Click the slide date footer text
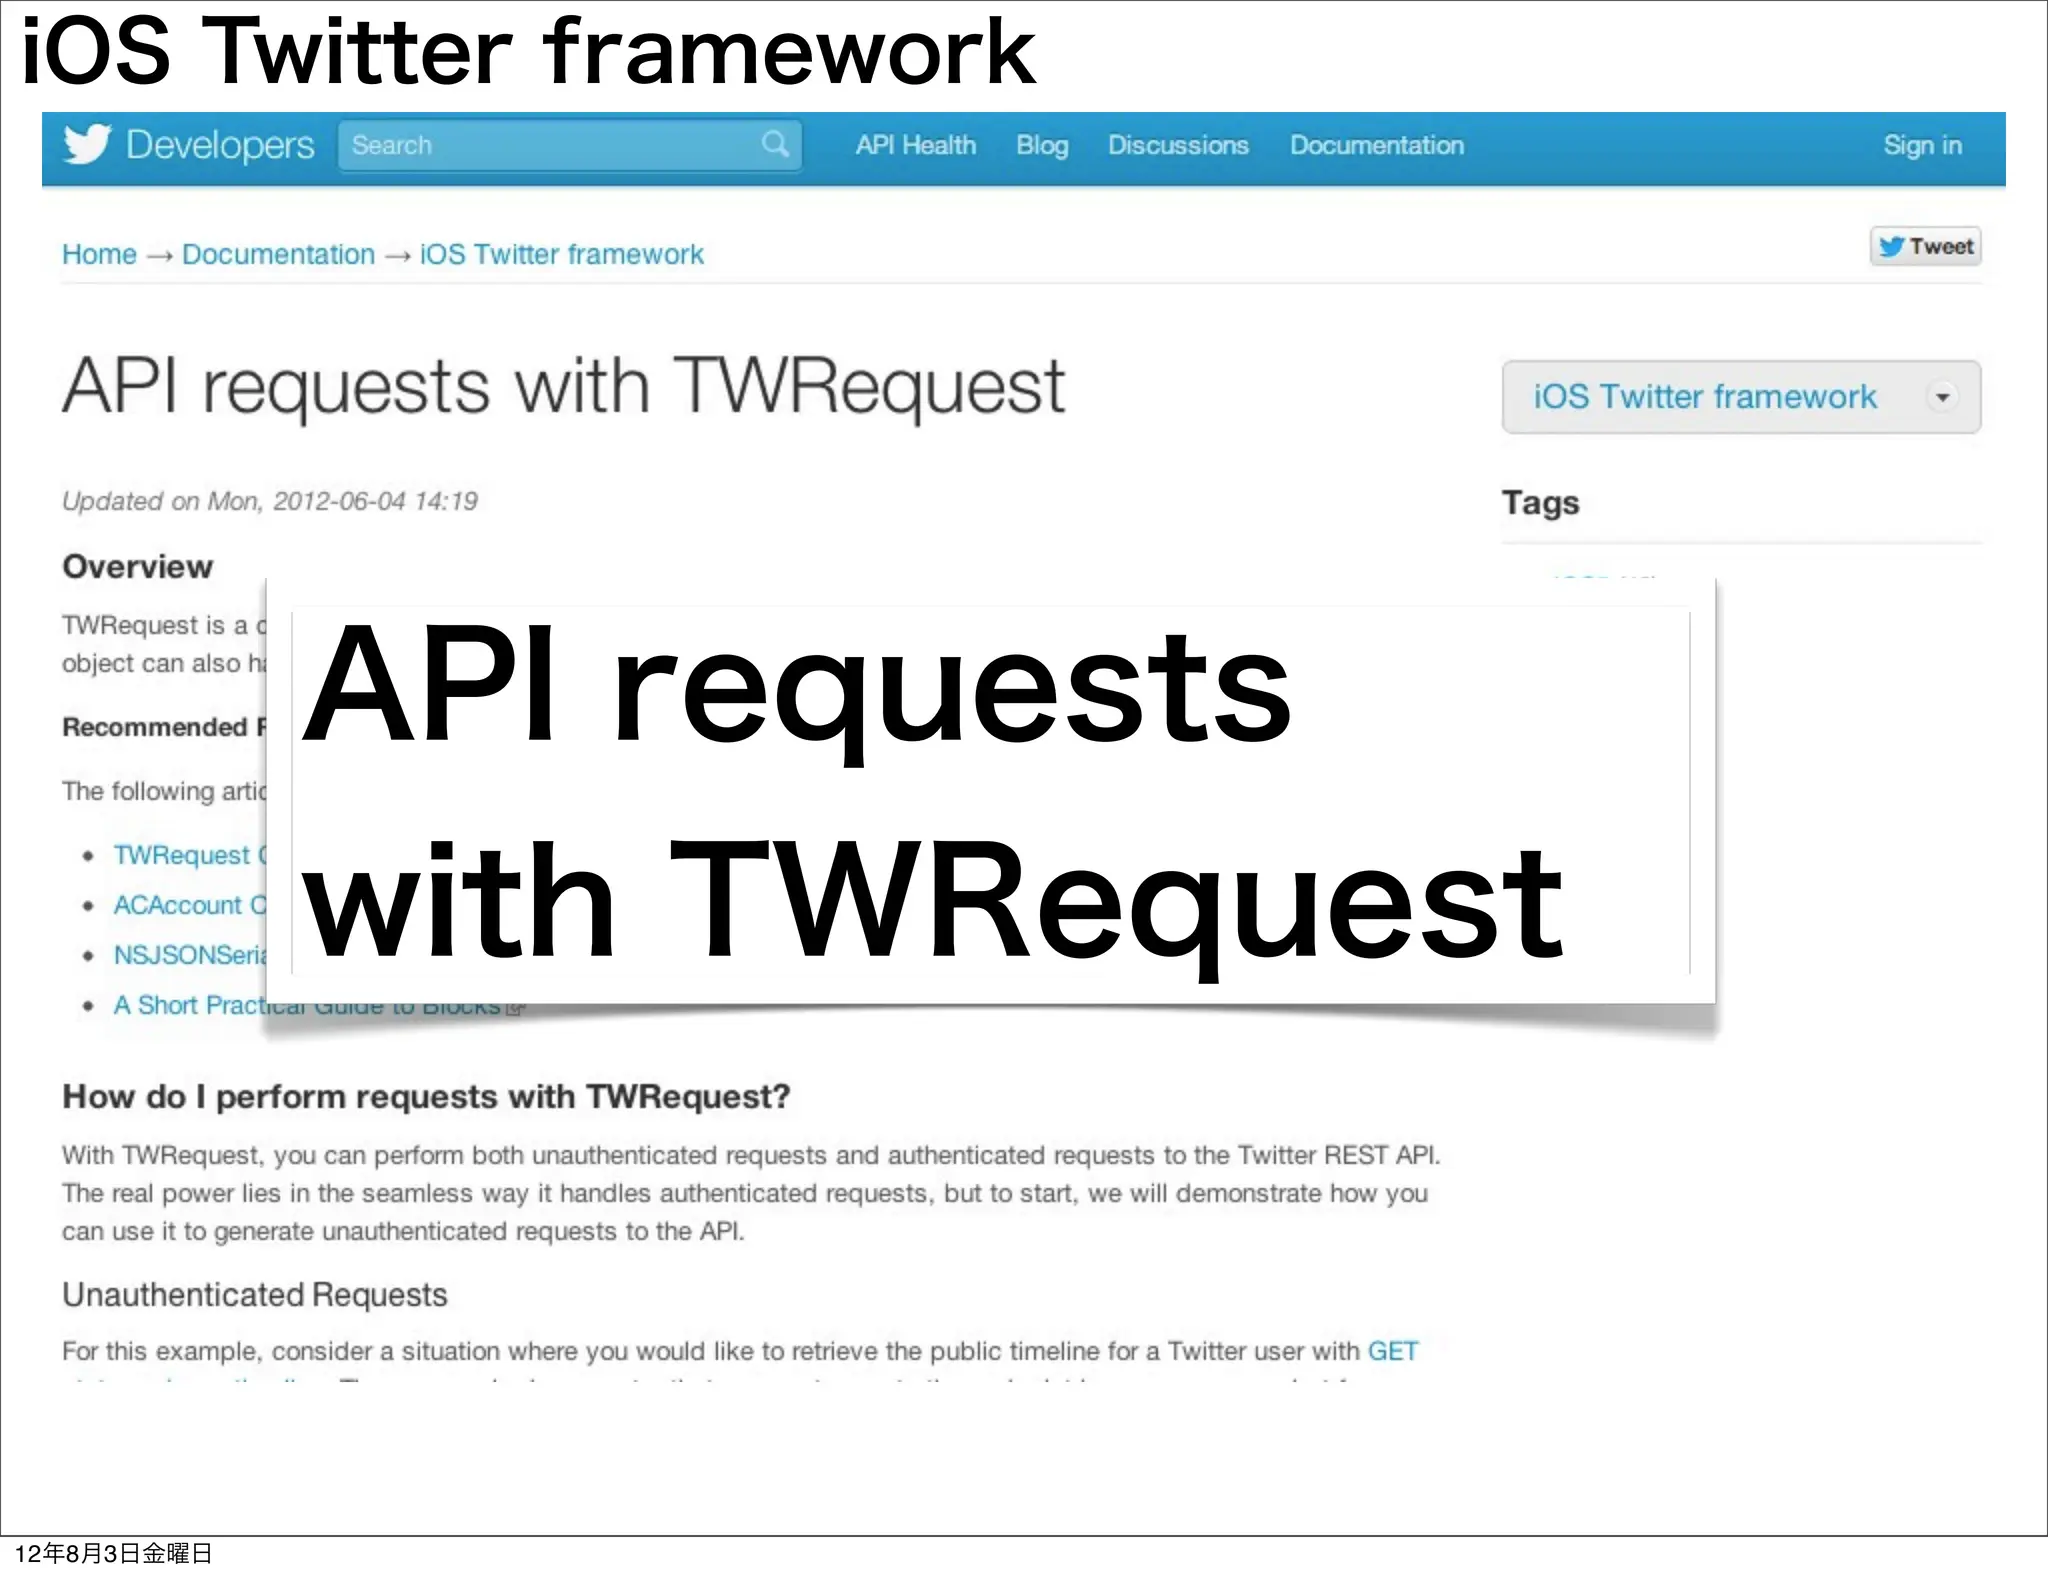The height and width of the screenshot is (1576, 2048). (113, 1553)
